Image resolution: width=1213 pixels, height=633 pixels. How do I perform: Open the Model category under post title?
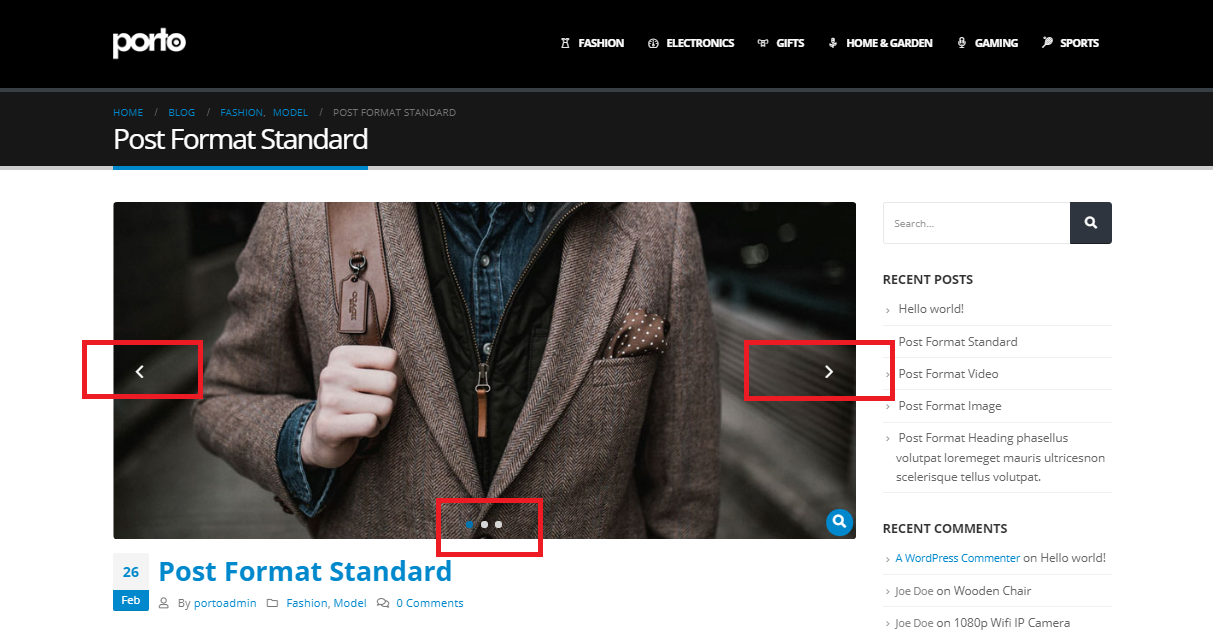coord(350,603)
